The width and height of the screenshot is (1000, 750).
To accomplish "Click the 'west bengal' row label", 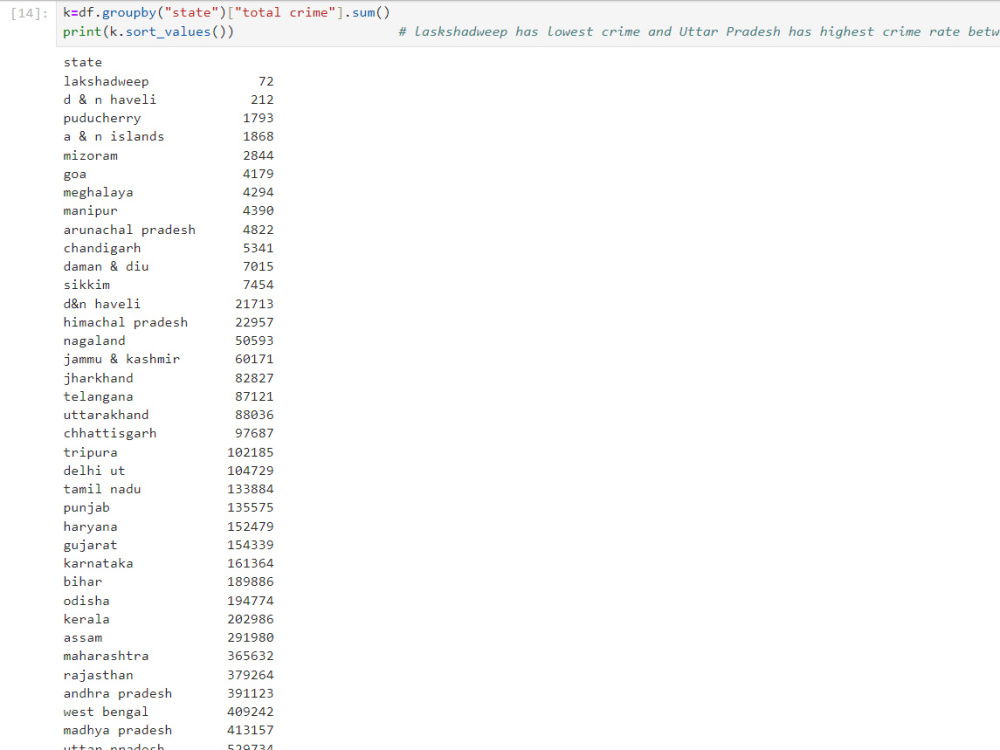I will click(x=106, y=712).
